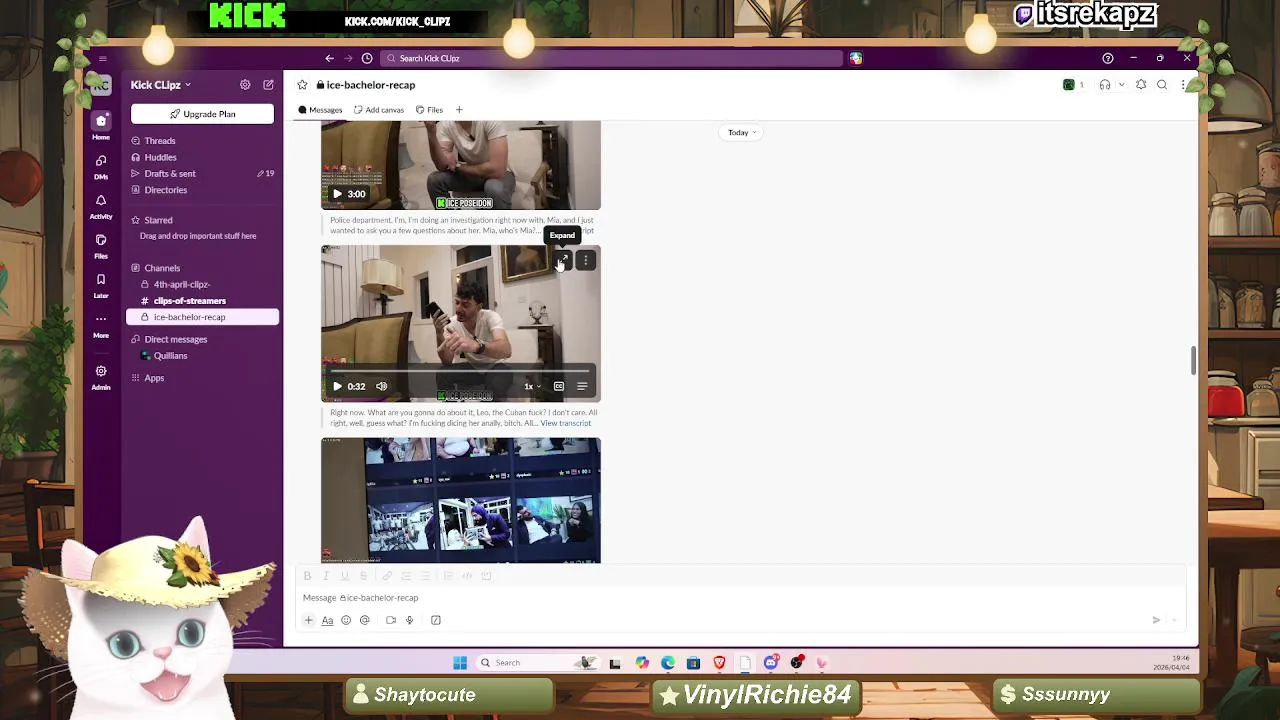Toggle captions on the 0:32 video

(x=559, y=386)
